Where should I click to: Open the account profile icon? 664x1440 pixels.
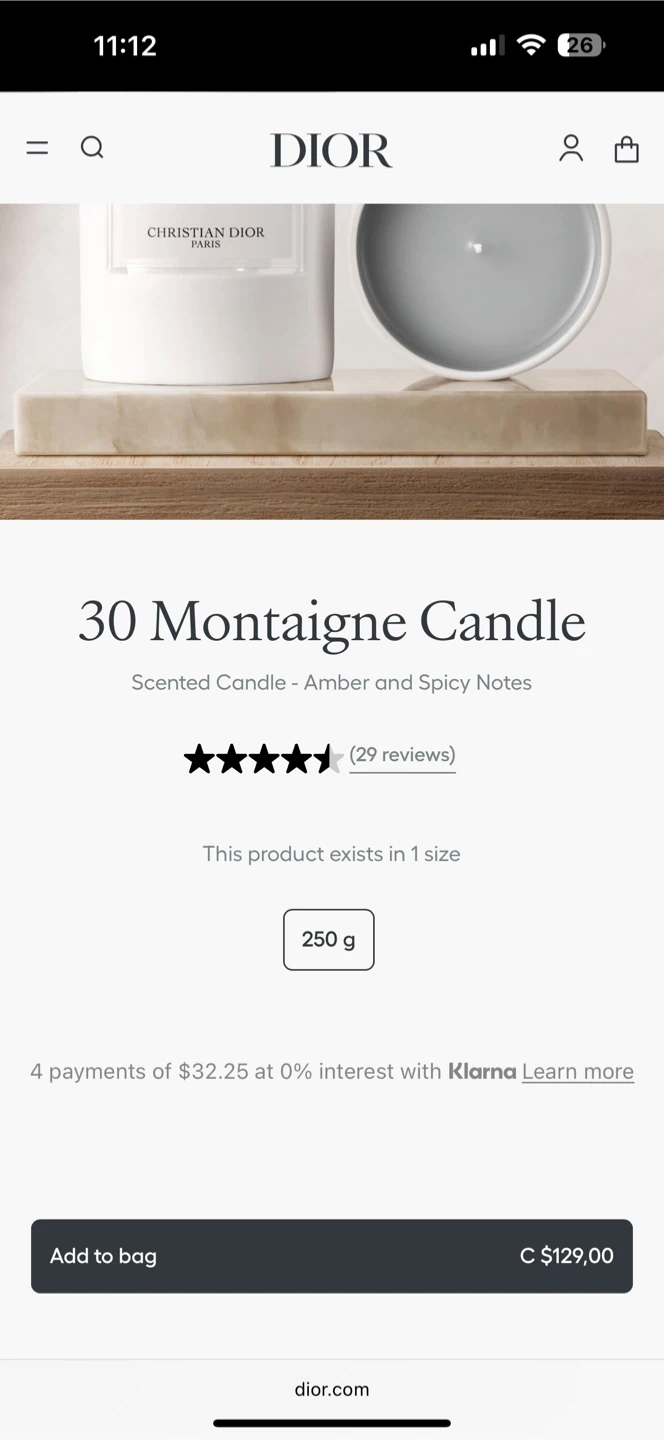tap(571, 148)
